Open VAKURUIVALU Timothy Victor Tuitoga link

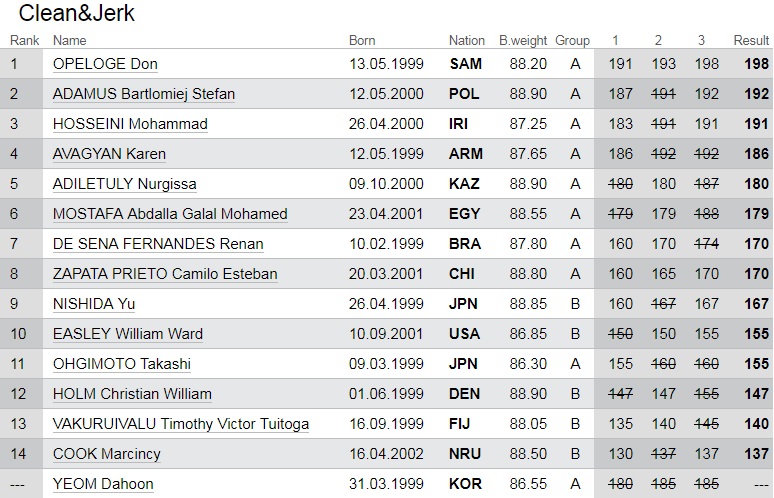[181, 424]
